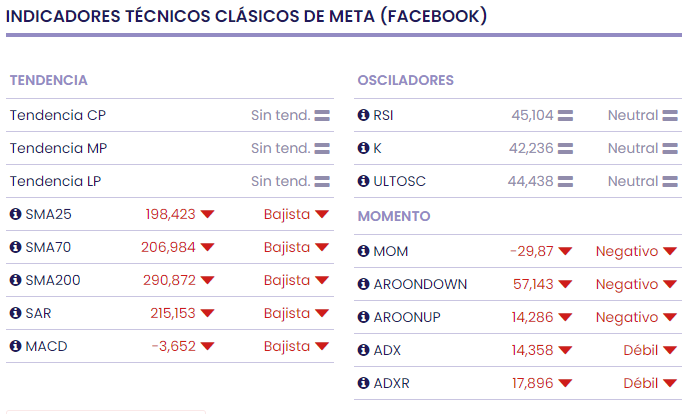Screen dimensions: 695x414
Task: Select the OSCILADORES section heading
Action: tap(405, 80)
